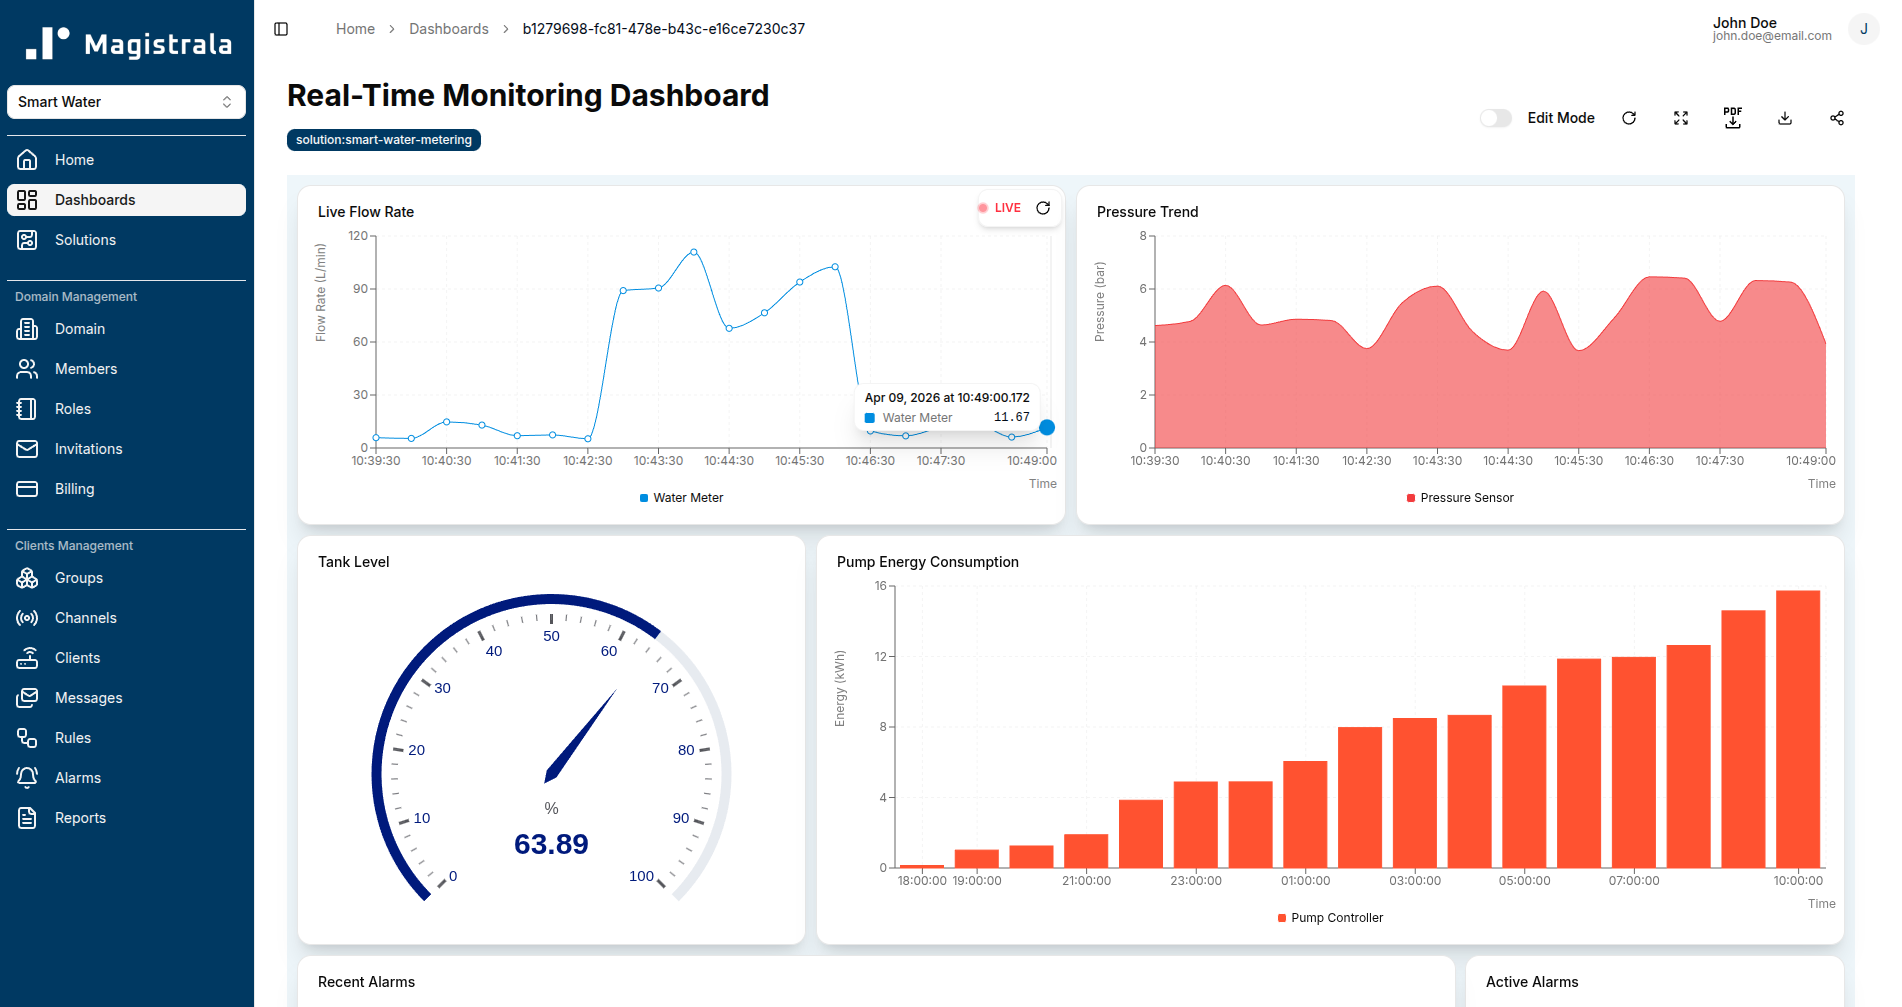Click the dashboard fullscreen icon
The height and width of the screenshot is (1007, 1902).
(x=1681, y=117)
